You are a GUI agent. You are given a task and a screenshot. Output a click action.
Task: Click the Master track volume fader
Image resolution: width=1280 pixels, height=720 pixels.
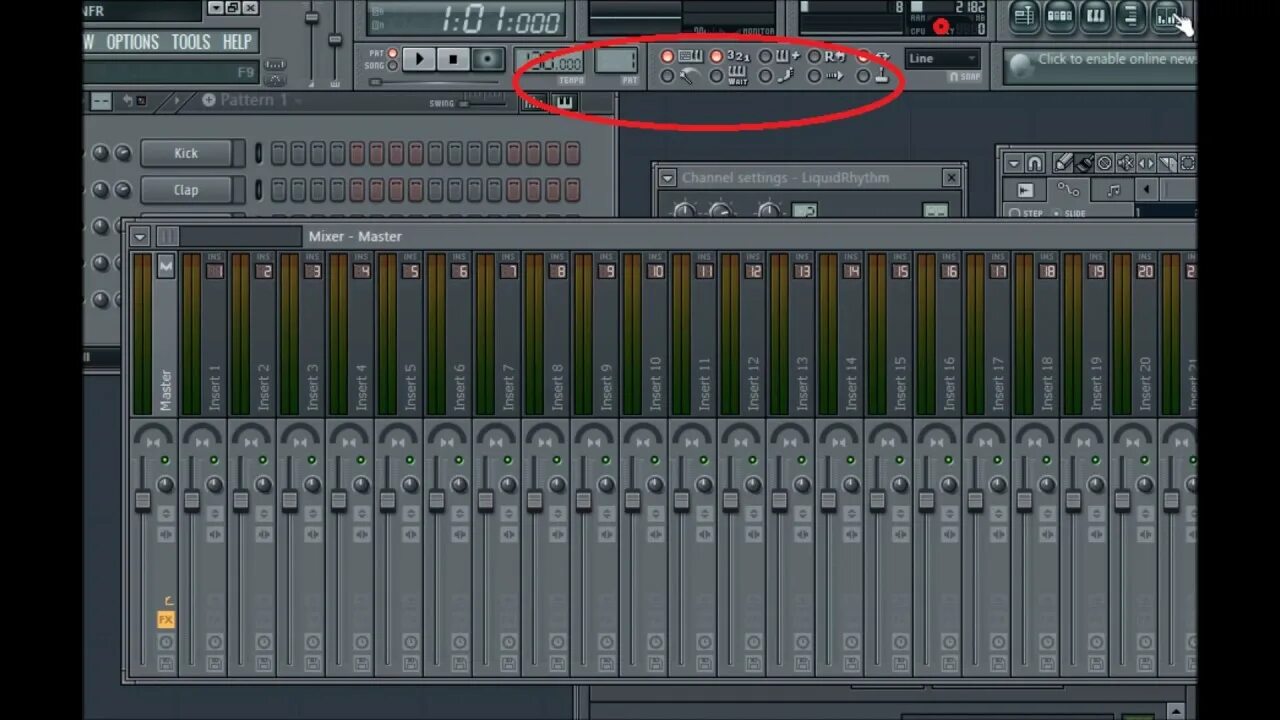point(143,500)
